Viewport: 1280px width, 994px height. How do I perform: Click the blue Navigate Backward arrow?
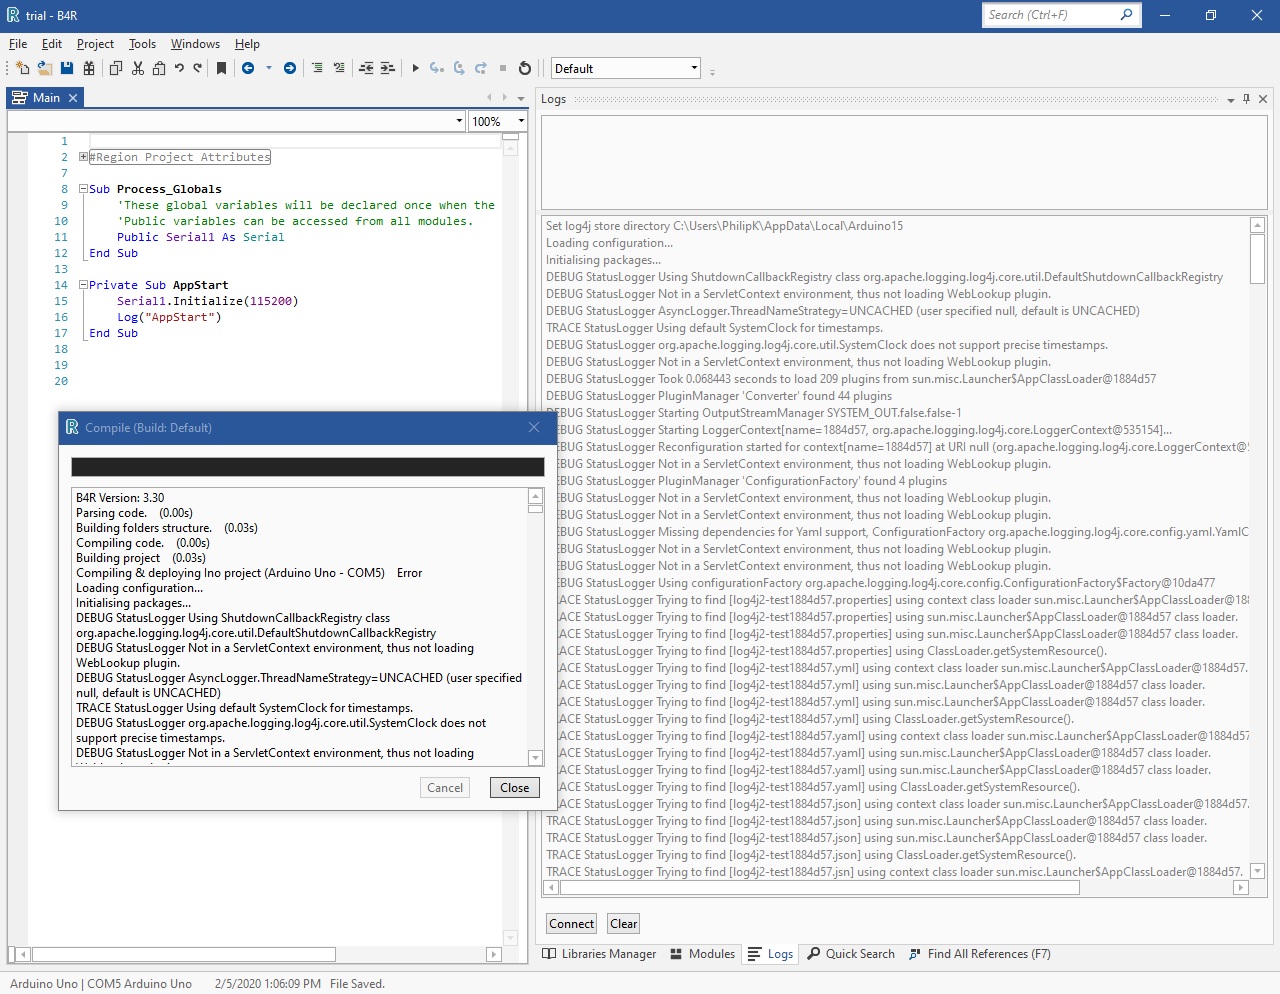[x=248, y=68]
